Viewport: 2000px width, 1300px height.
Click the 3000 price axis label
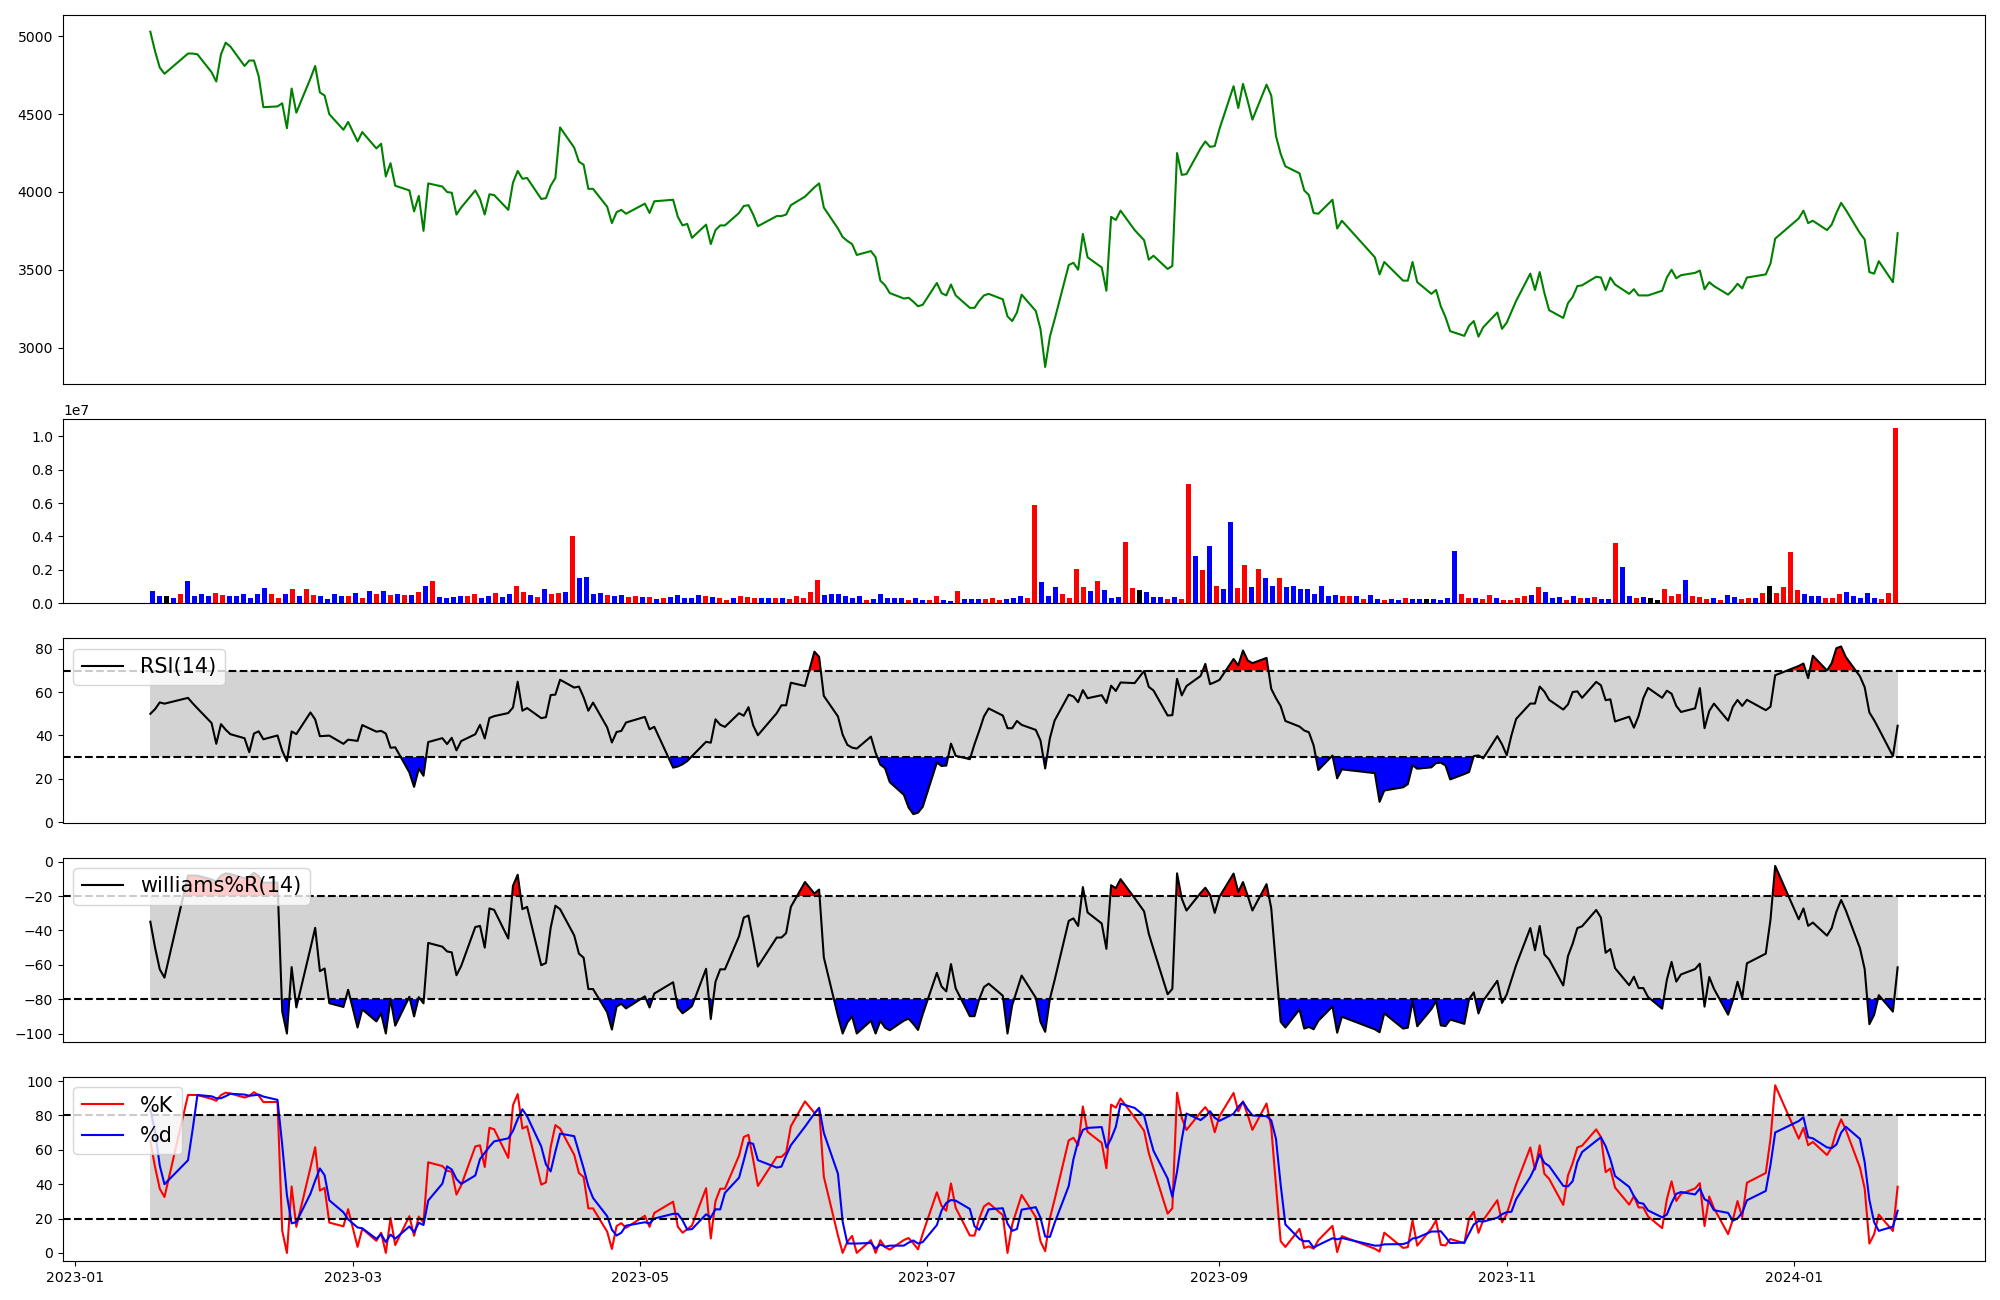[35, 349]
